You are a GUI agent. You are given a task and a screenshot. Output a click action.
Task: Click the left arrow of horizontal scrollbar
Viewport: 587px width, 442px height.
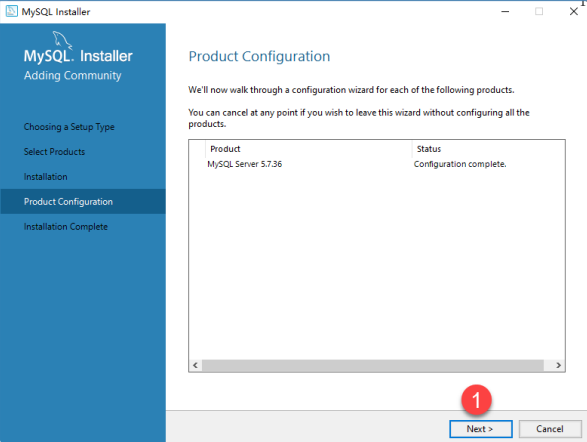(x=195, y=365)
